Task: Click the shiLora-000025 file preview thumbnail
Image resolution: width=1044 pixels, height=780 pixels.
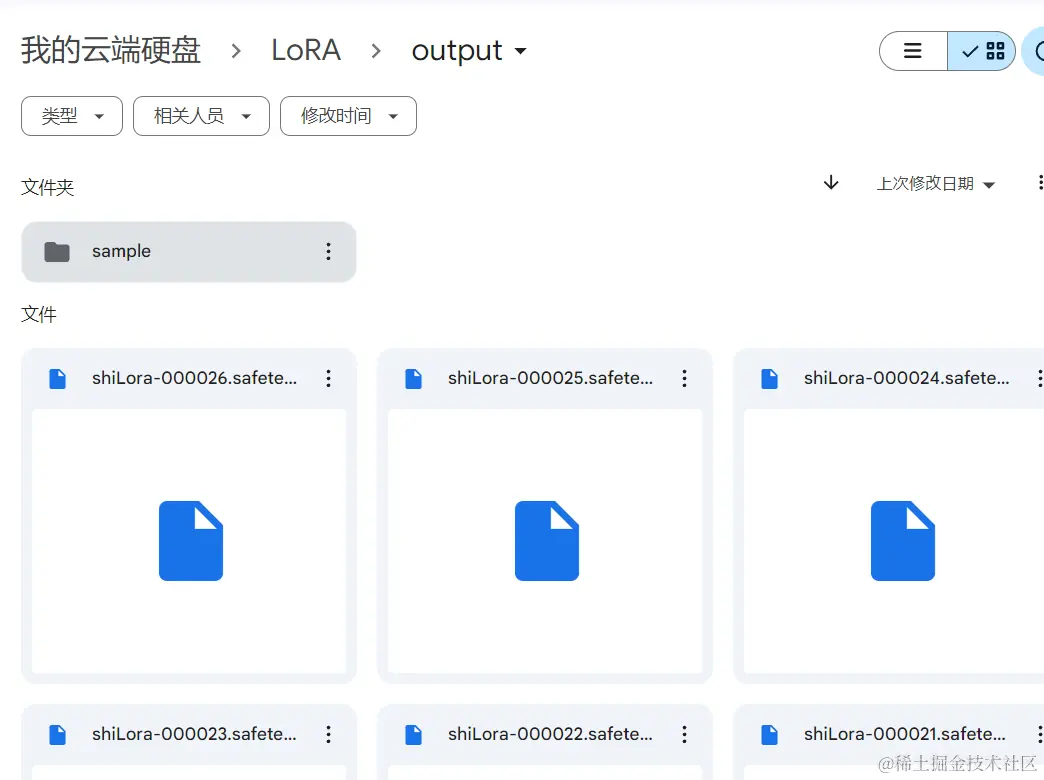Action: click(x=545, y=541)
